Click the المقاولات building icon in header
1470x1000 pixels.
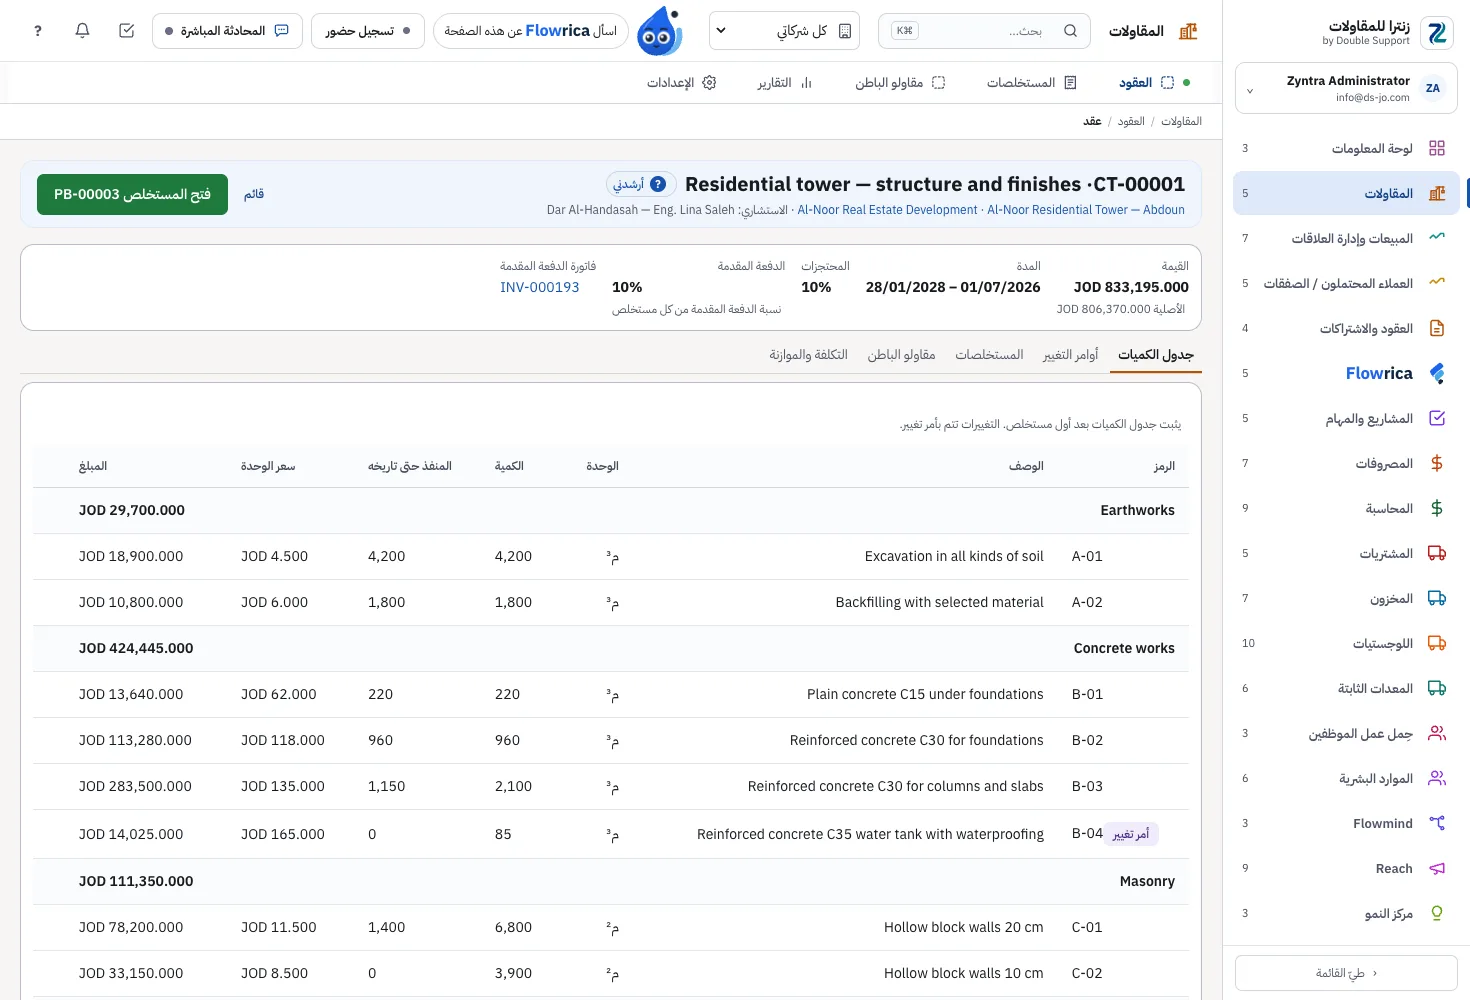[1188, 31]
